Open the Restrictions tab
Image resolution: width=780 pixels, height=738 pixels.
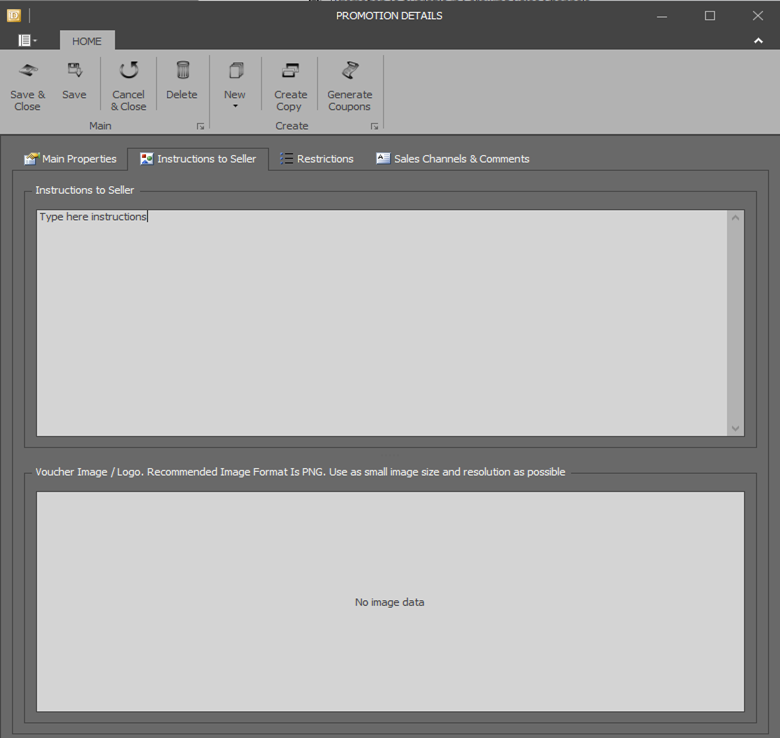(x=316, y=159)
